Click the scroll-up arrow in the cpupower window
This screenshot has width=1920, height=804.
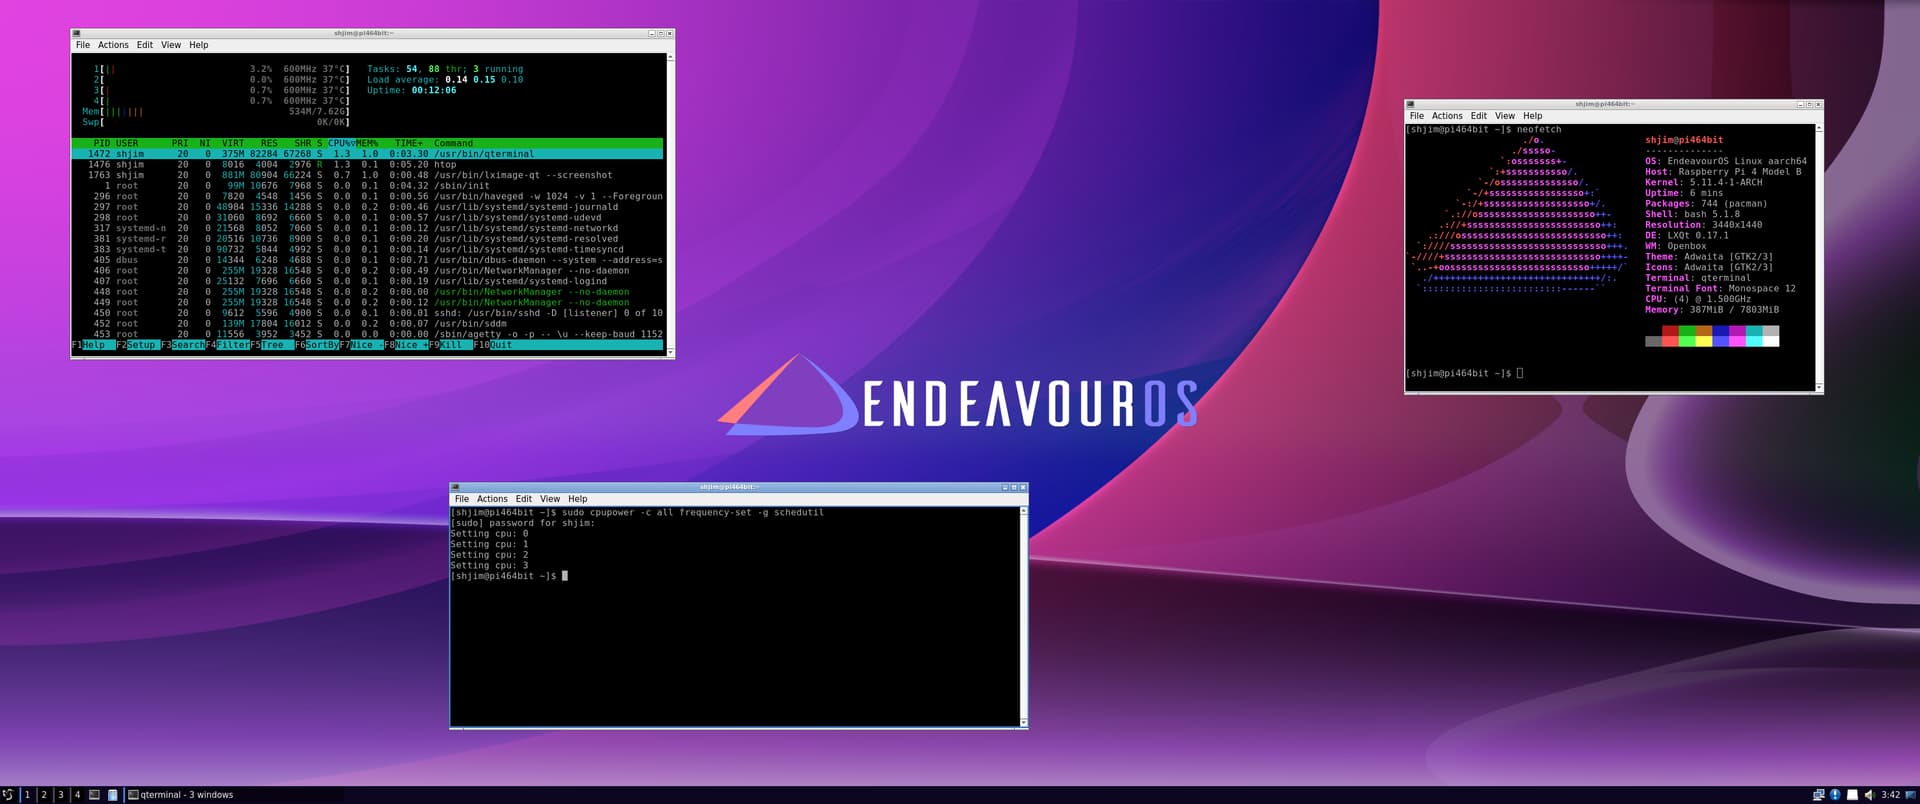pos(1023,511)
